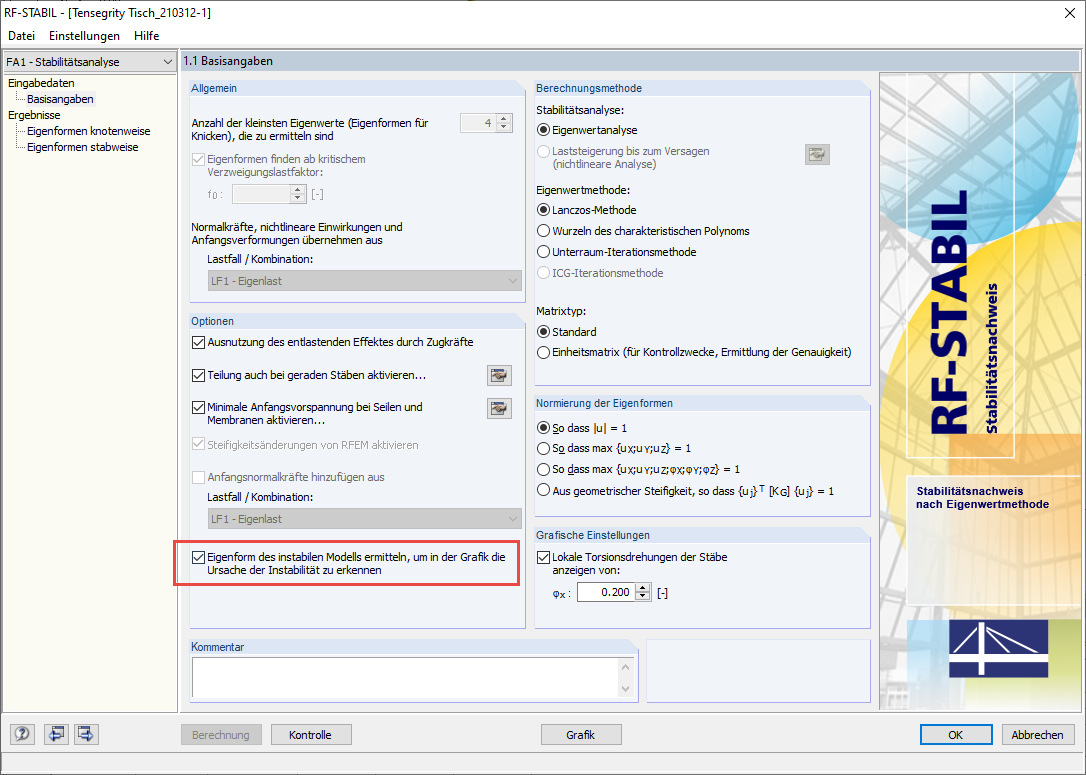Image resolution: width=1086 pixels, height=775 pixels.
Task: Uncheck Eigenform des instabilen Modells ermitteln
Action: (x=197, y=557)
